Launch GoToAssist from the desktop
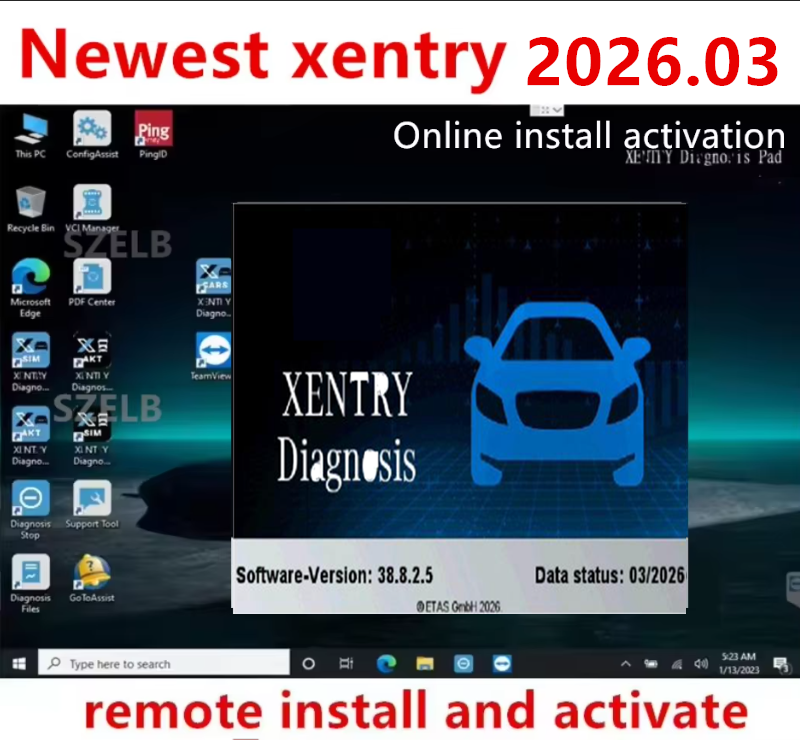Viewport: 800px width, 740px height. (92, 578)
